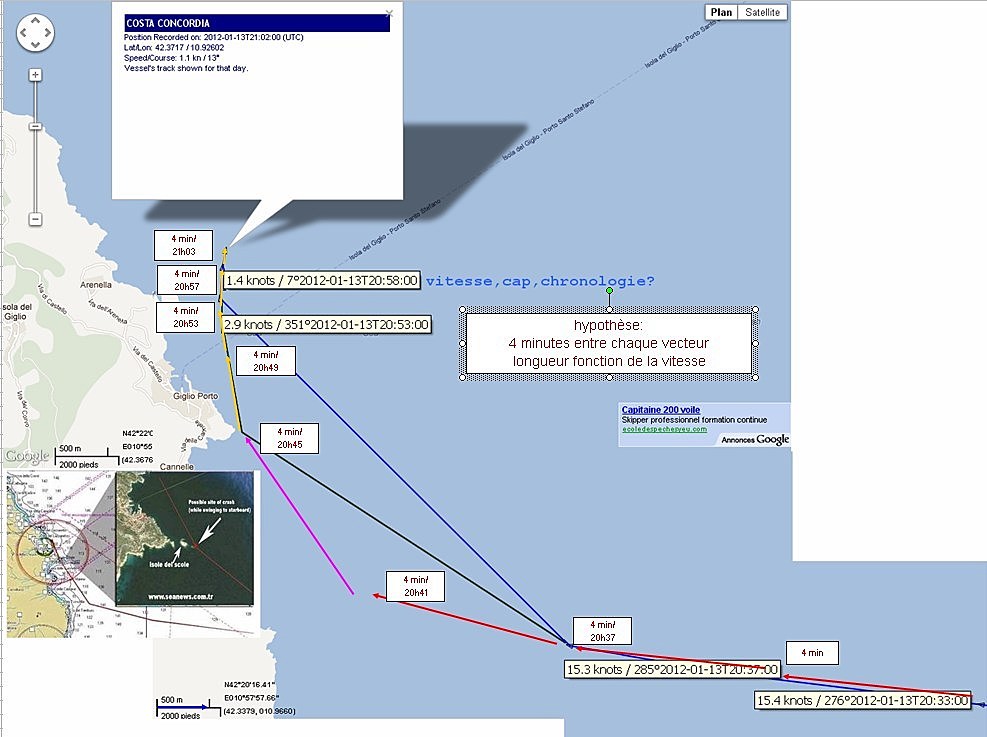Click the Google logo on map
This screenshot has height=737, width=987.
point(27,456)
